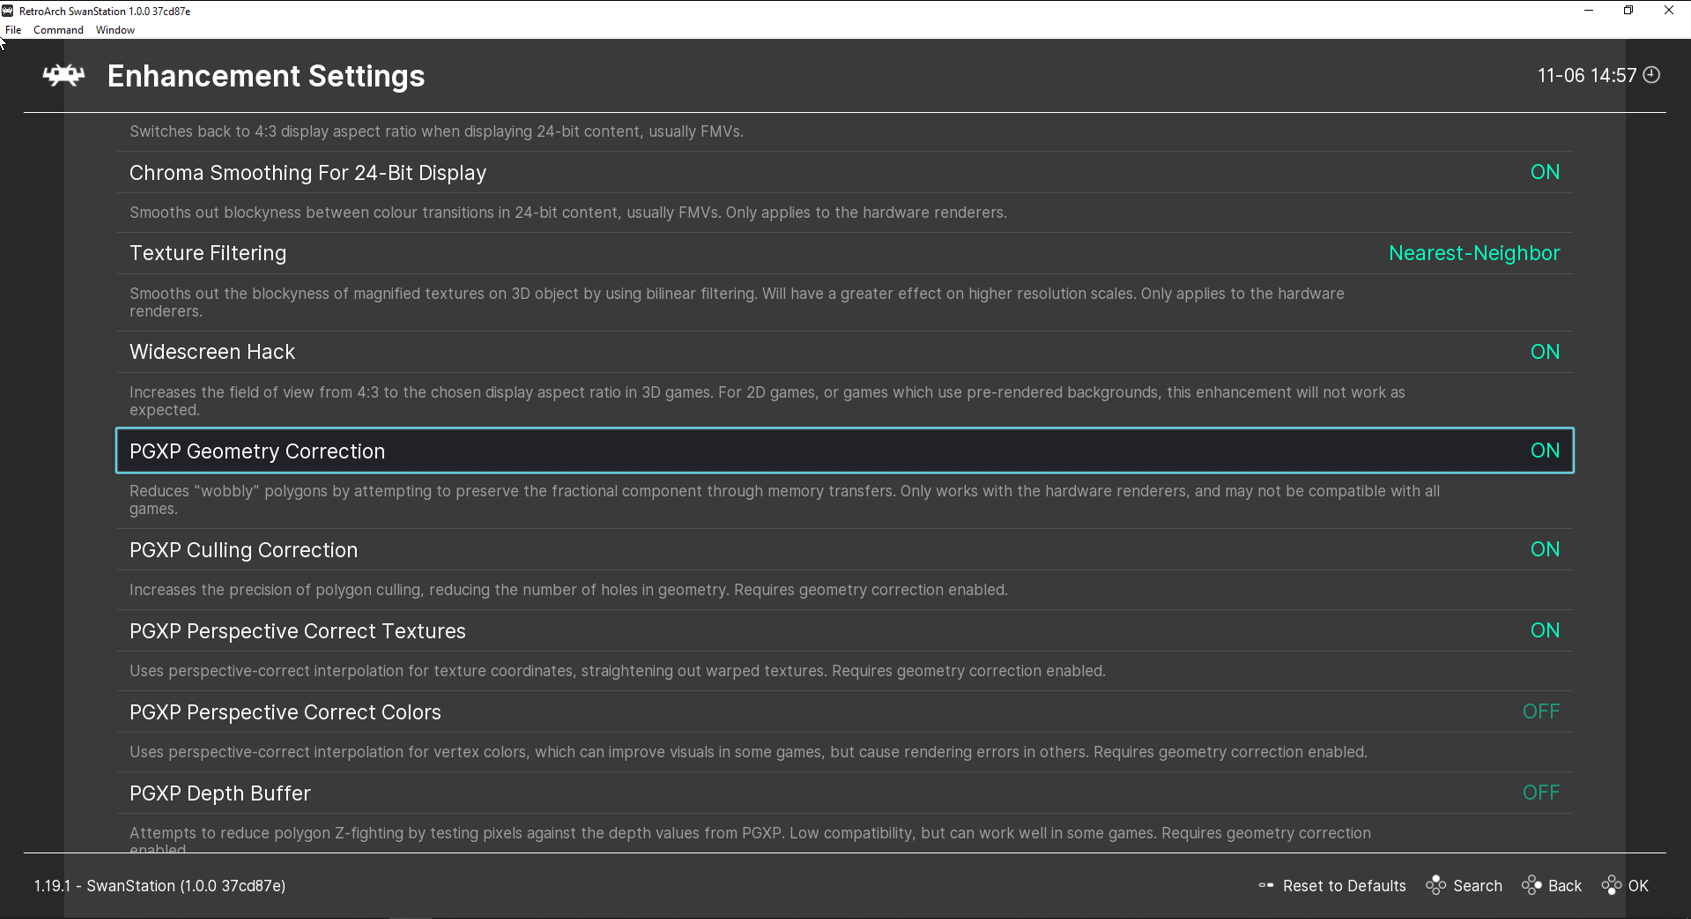Click the OK gamepad icon
This screenshot has height=919, width=1691.
(1612, 885)
